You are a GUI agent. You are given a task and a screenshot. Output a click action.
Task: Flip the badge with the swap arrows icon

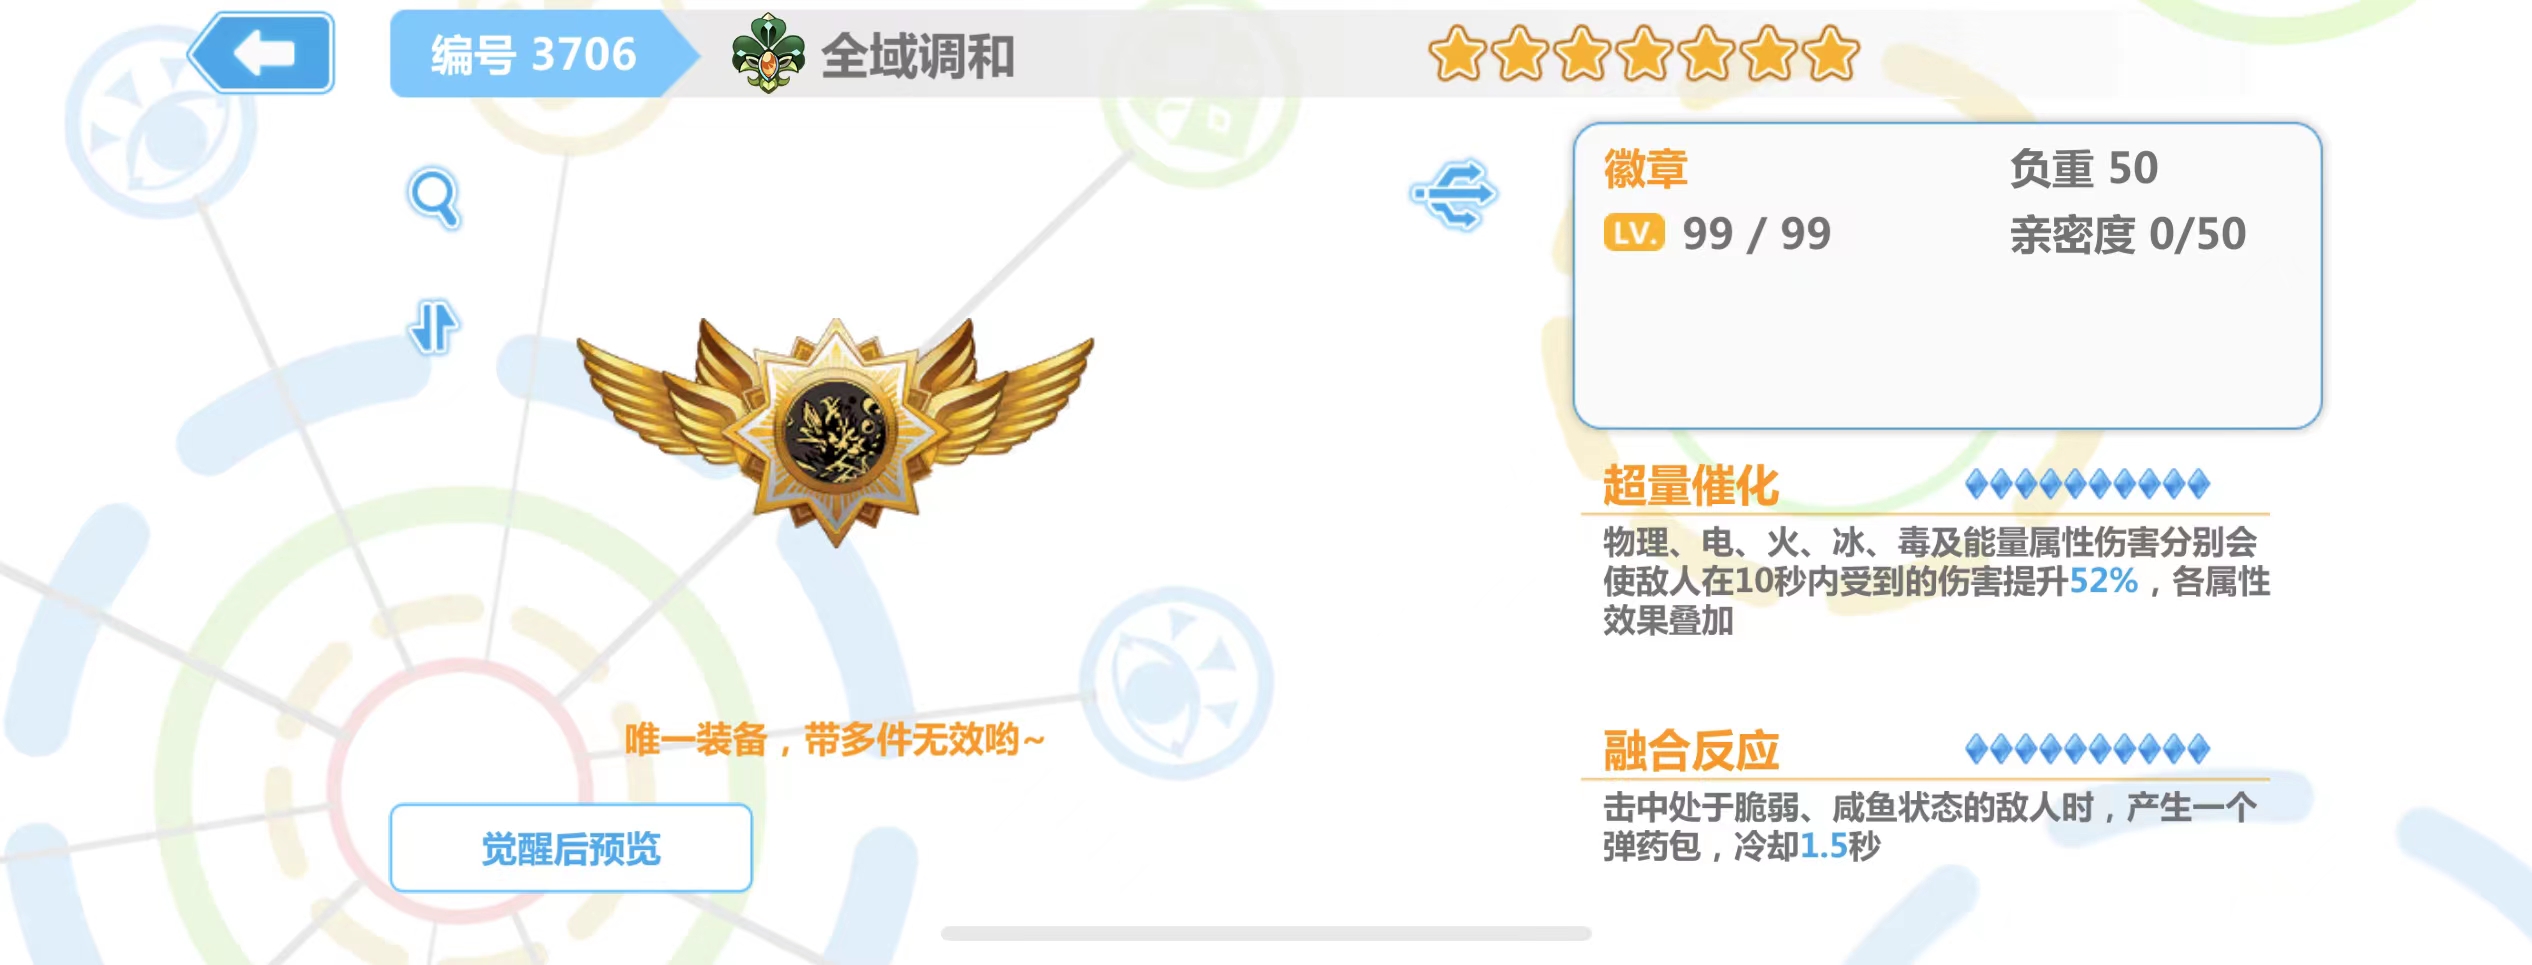[x=434, y=327]
